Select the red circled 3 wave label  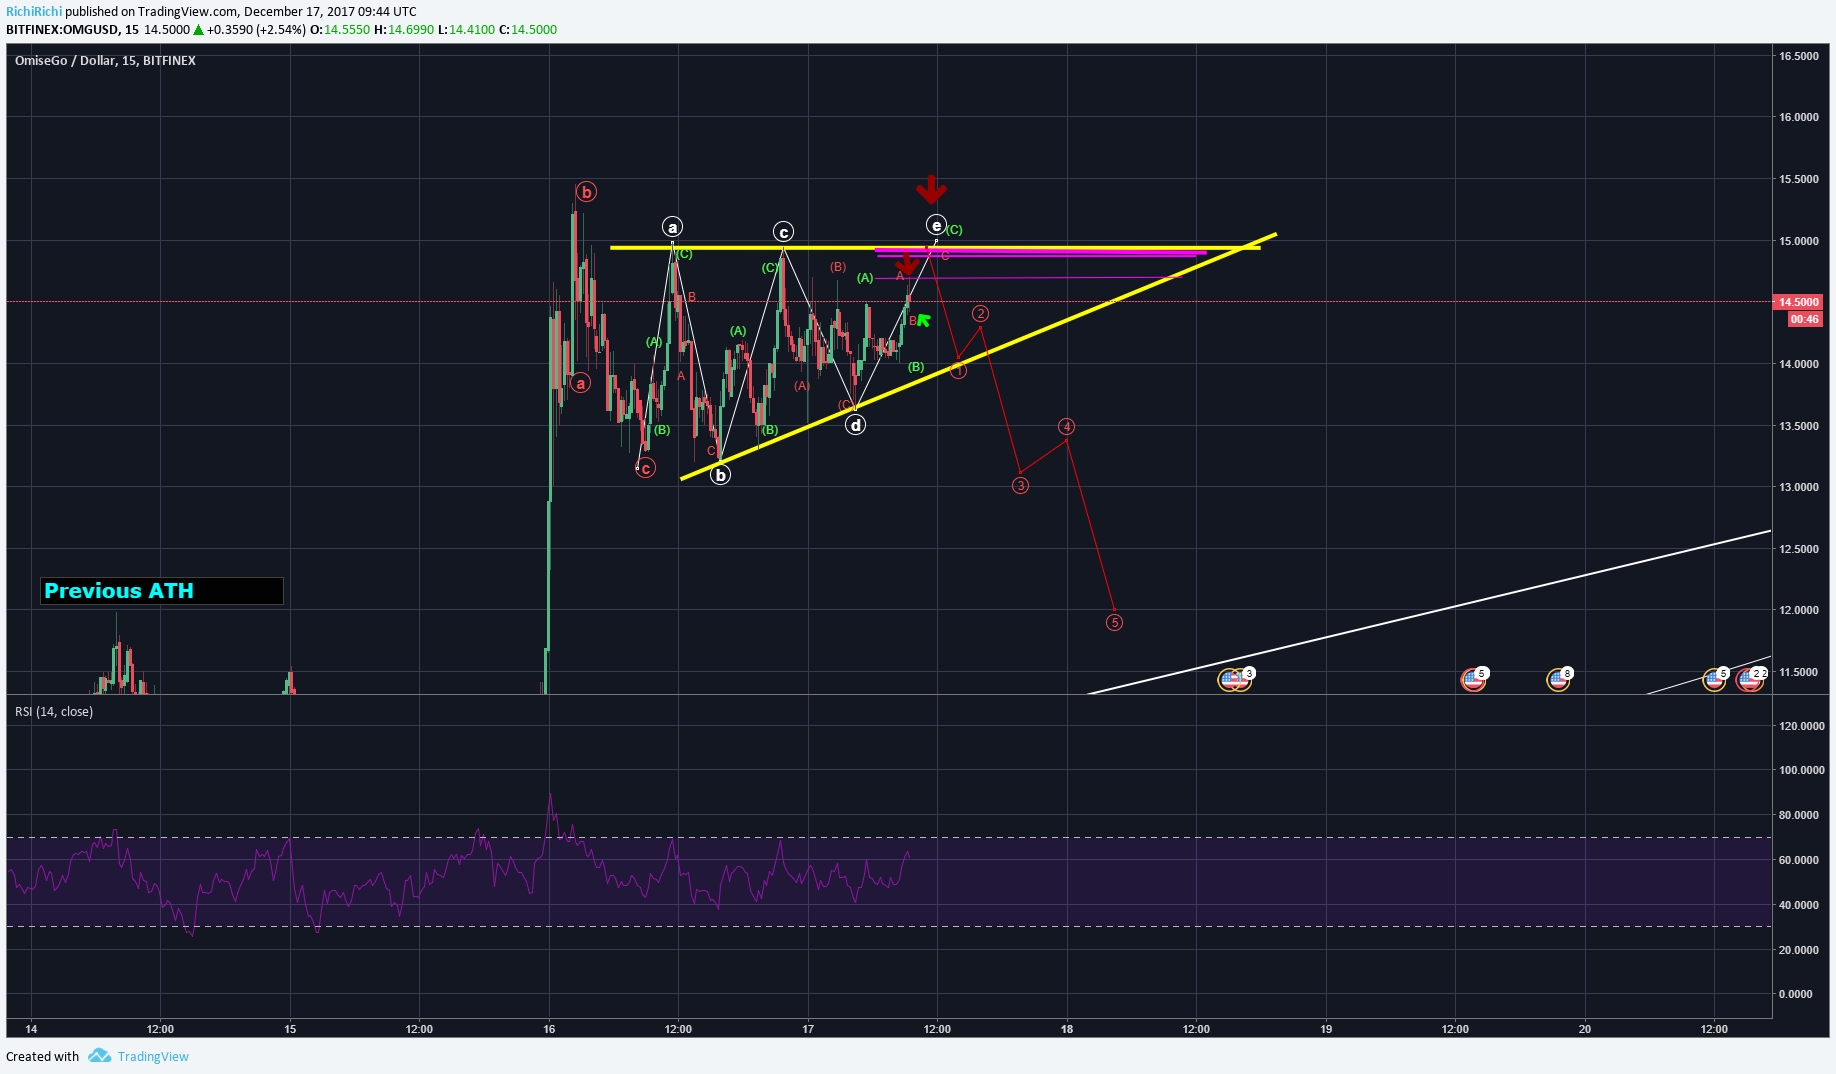pos(1020,485)
